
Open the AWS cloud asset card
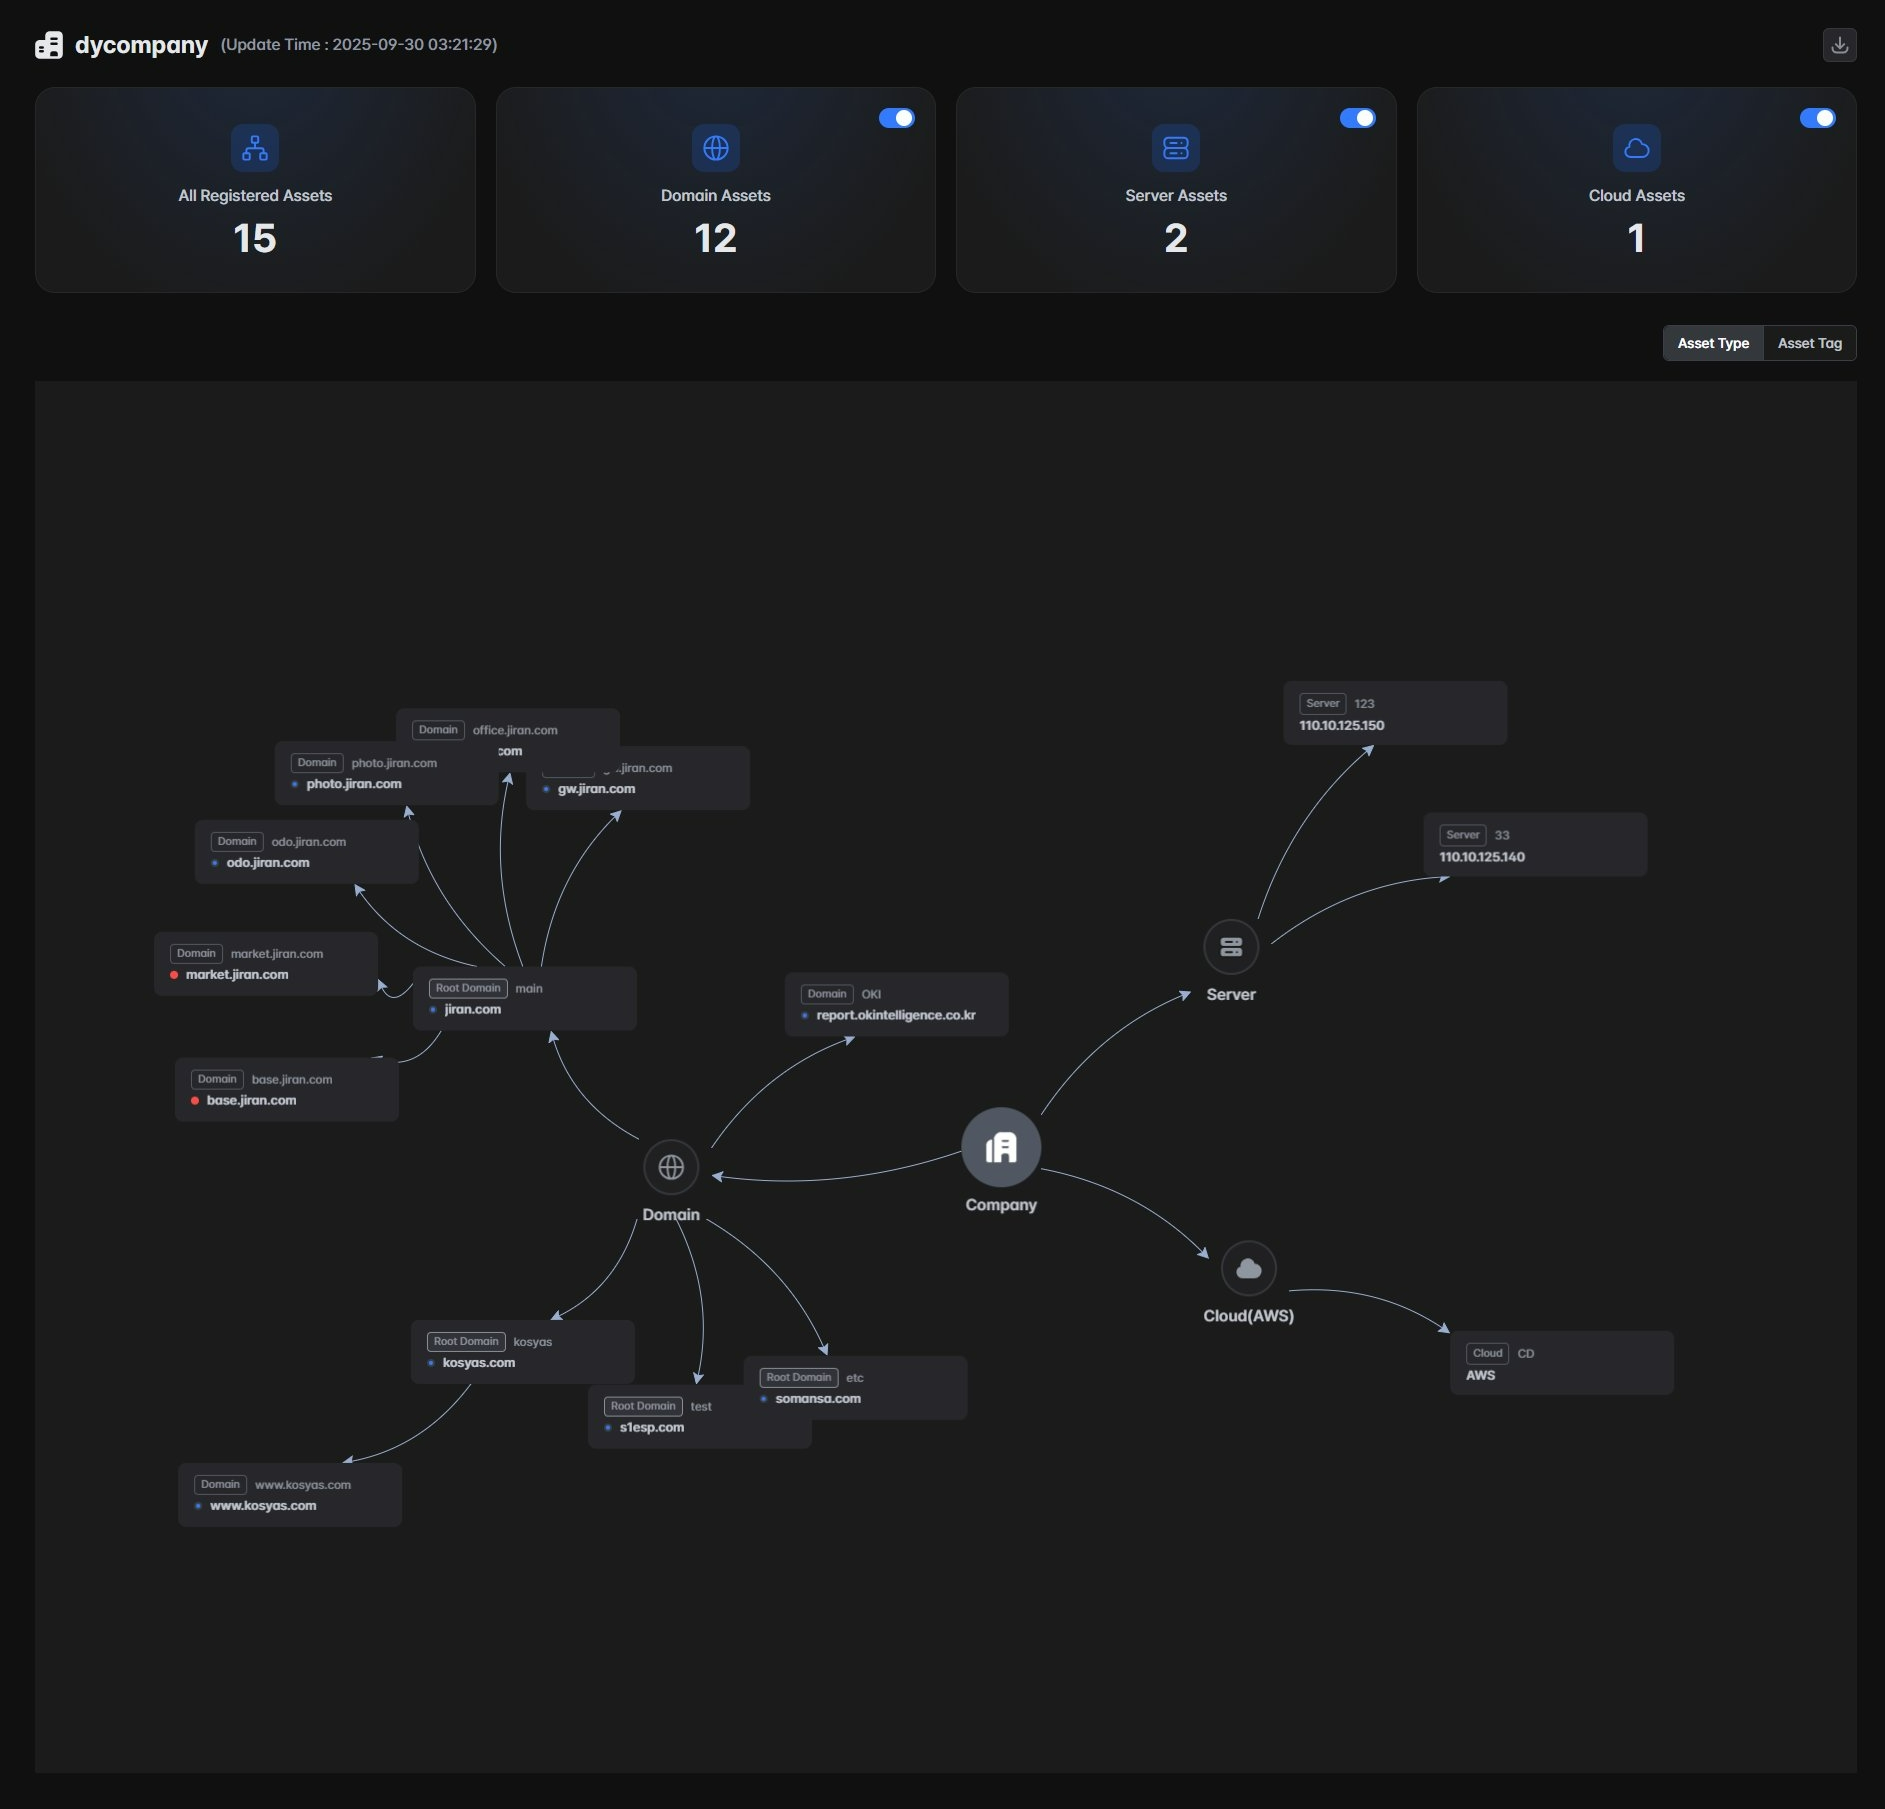1561,1363
